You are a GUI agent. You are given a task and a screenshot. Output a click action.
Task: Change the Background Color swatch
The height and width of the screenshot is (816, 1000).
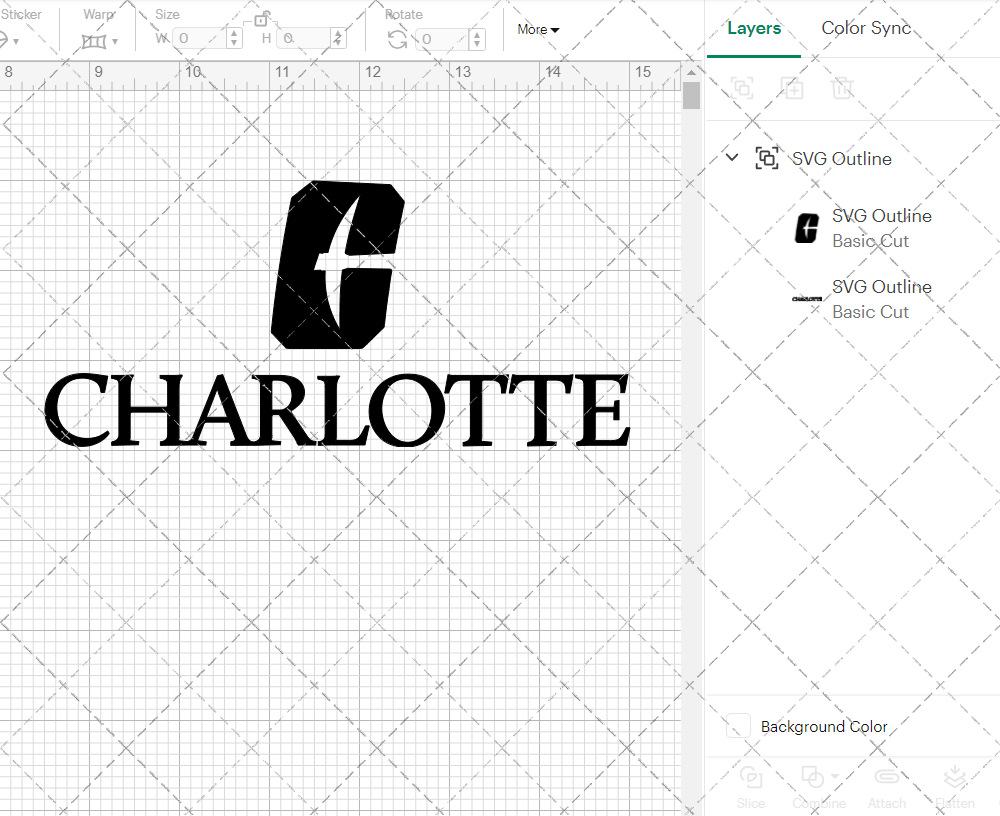point(737,726)
